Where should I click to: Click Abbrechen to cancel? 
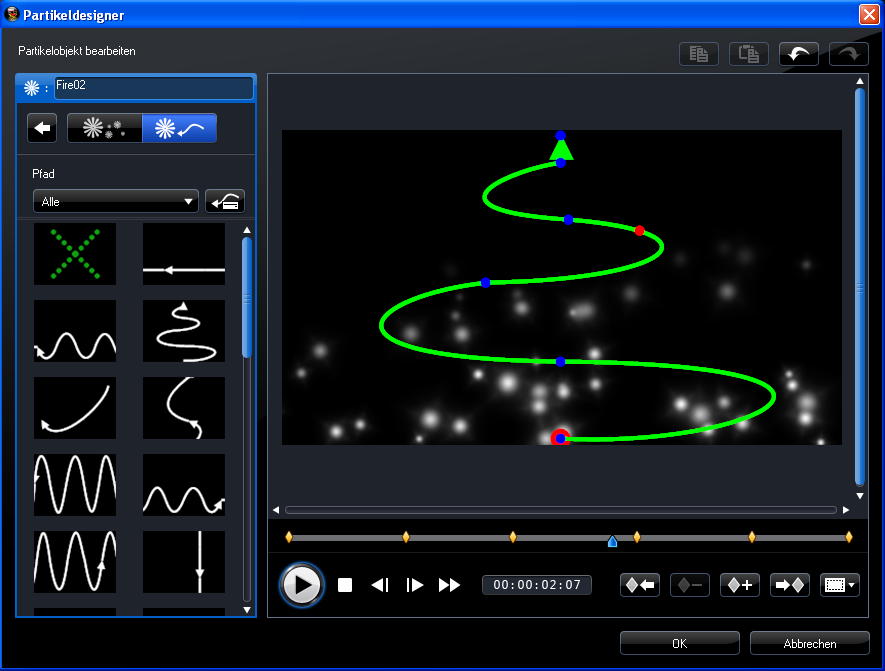click(x=809, y=643)
